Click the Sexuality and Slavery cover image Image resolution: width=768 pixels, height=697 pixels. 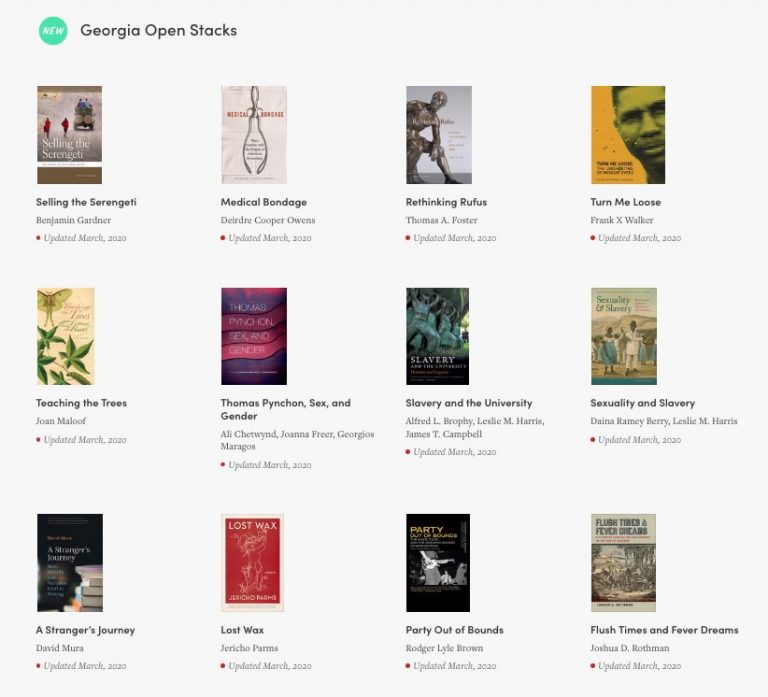tap(623, 336)
